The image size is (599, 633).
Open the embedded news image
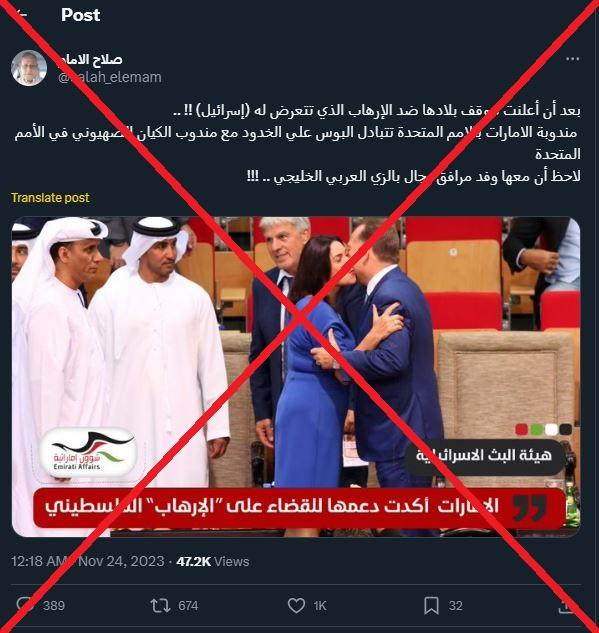click(x=296, y=377)
